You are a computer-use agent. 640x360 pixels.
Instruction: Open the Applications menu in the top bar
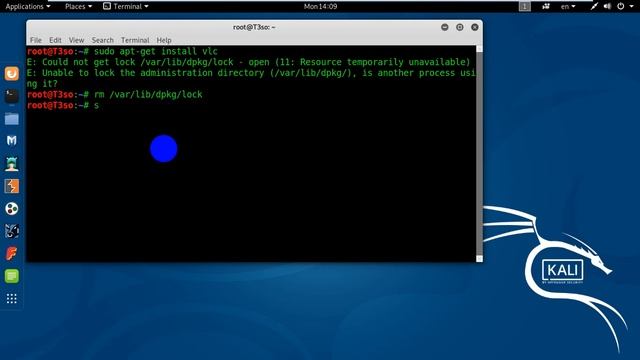28,6
